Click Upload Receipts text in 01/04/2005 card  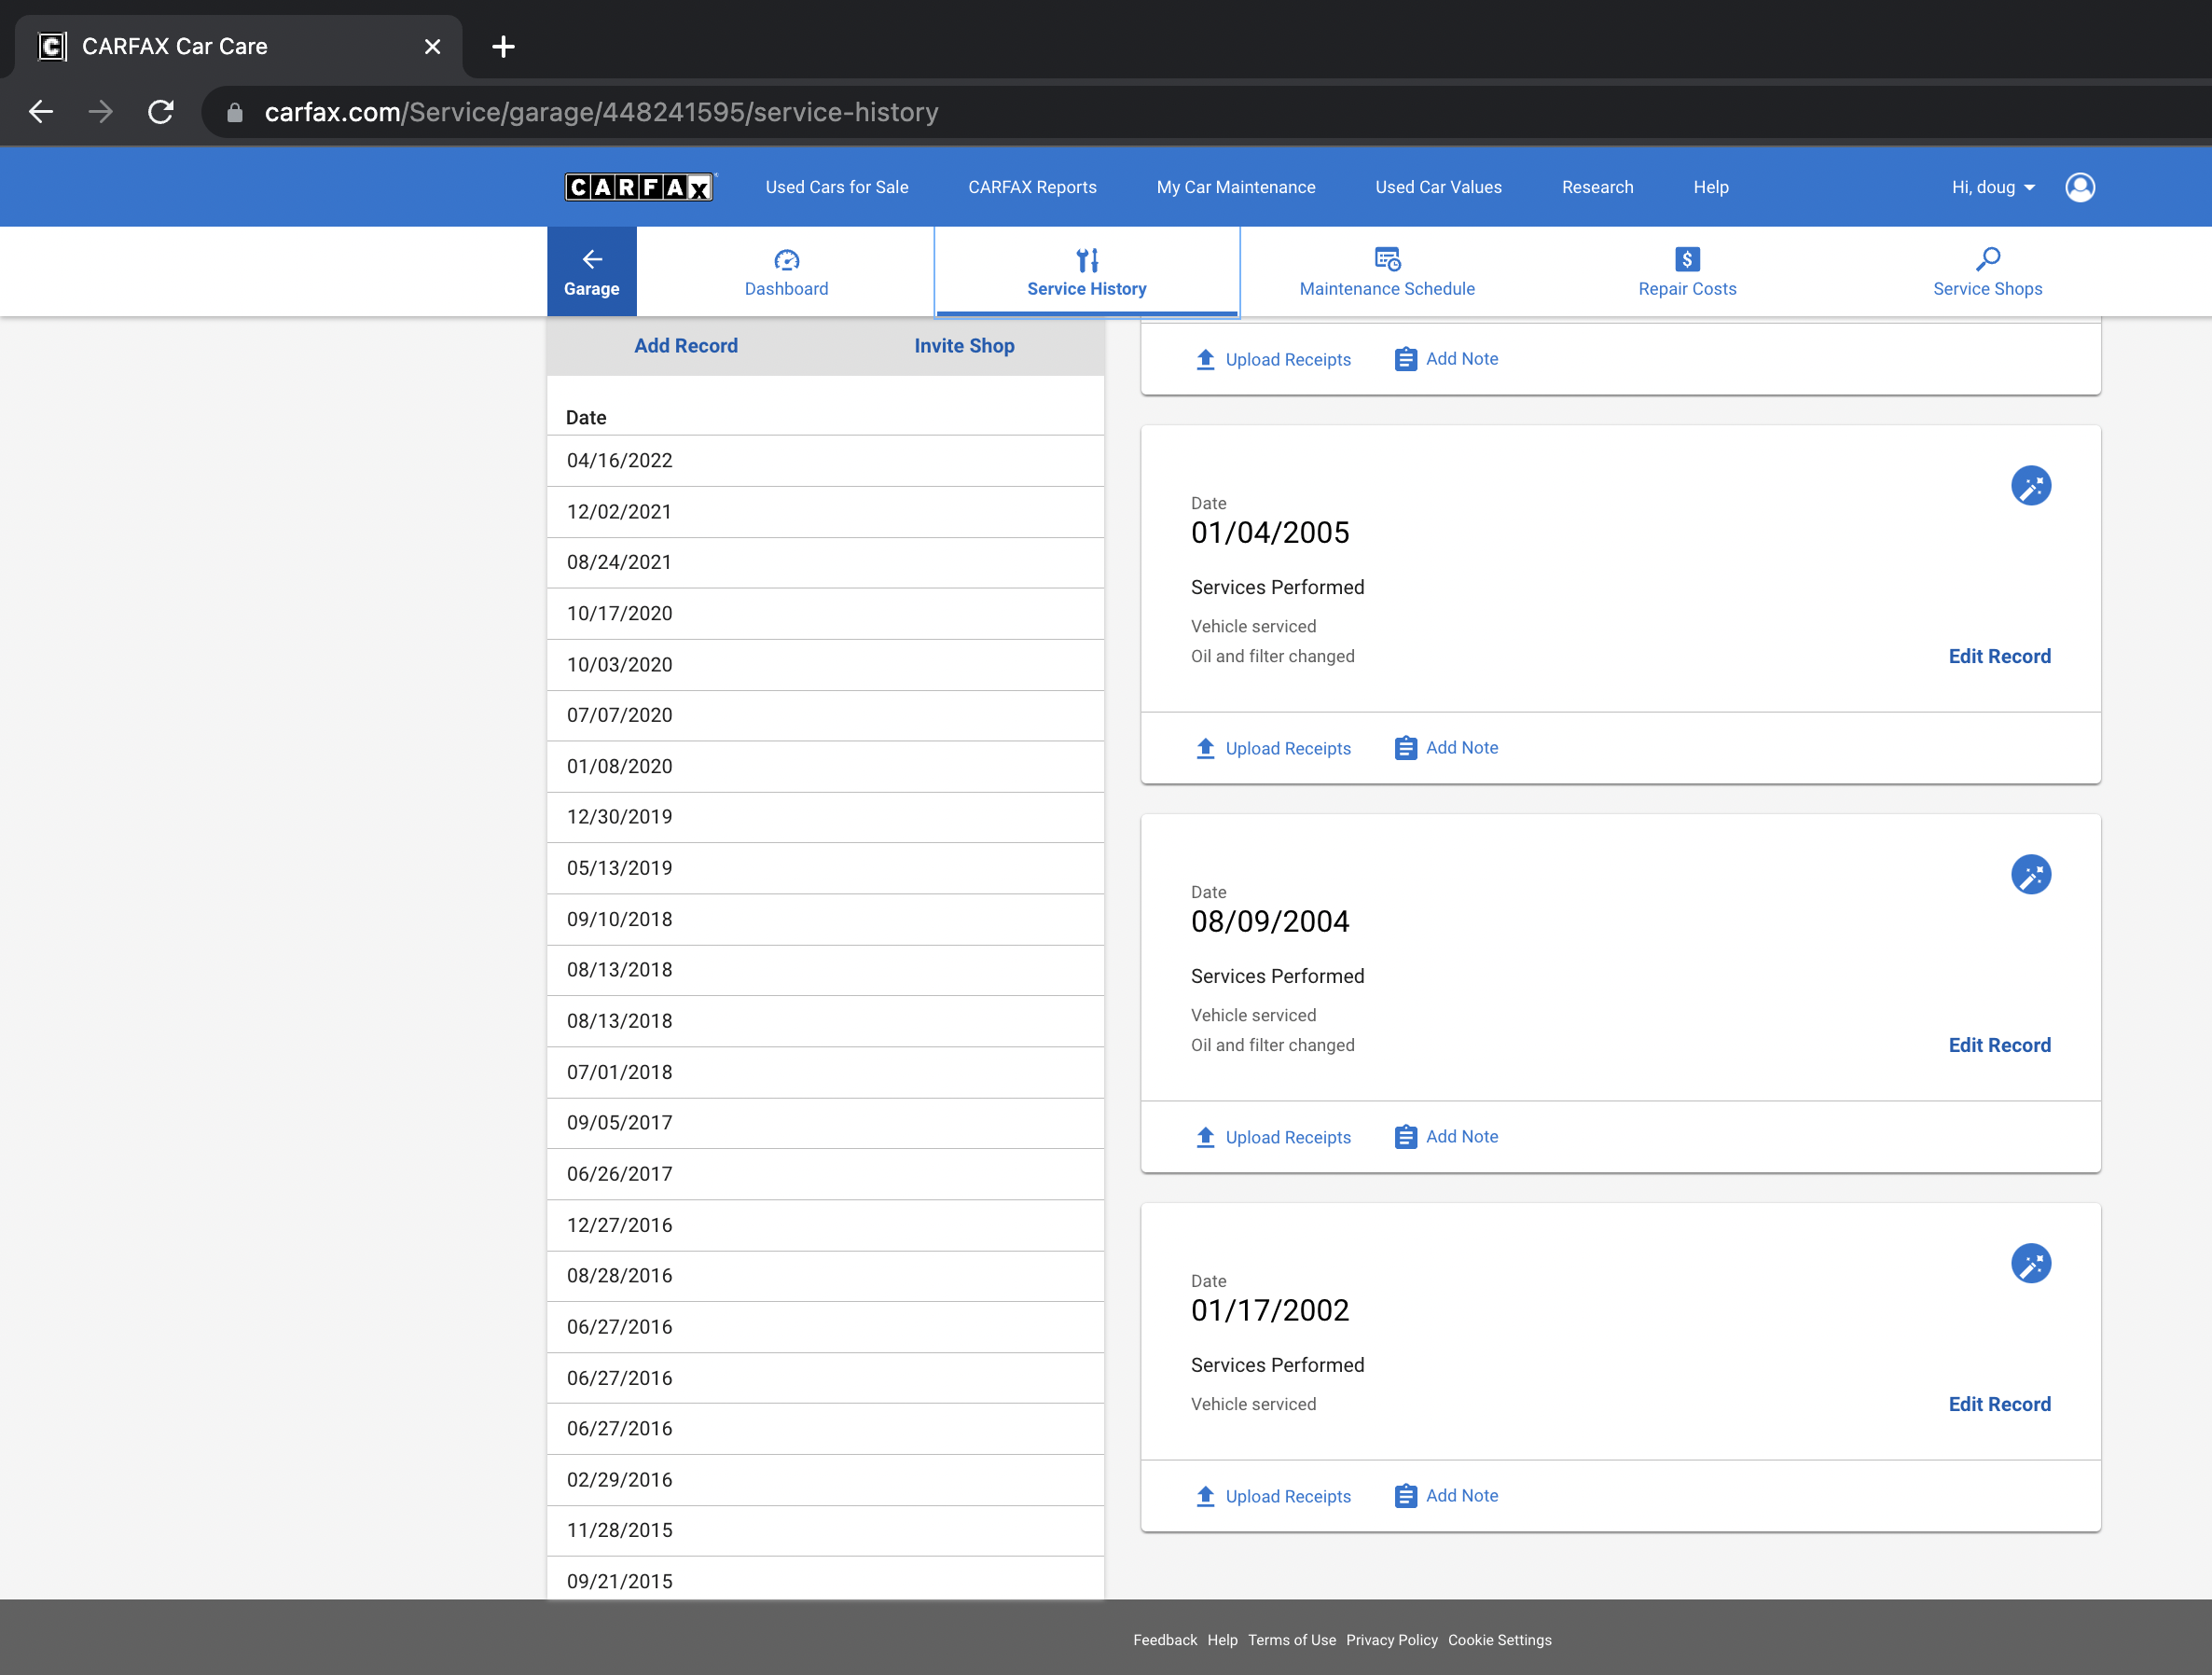coord(1288,748)
